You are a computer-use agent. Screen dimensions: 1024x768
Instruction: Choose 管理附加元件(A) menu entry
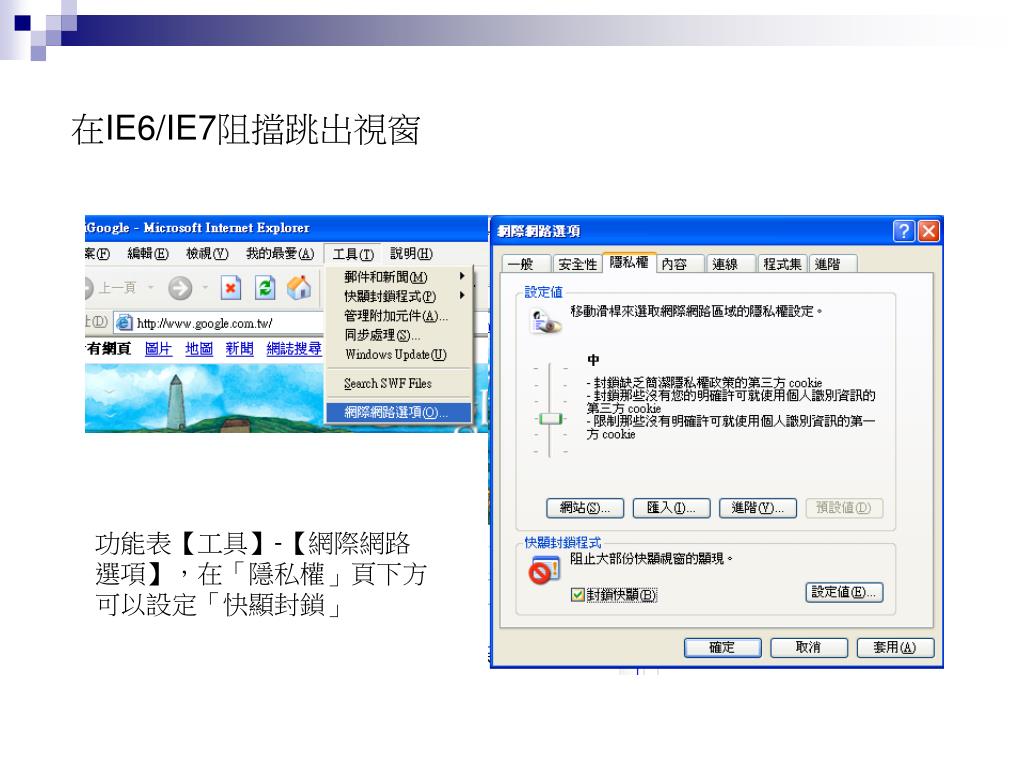point(398,315)
